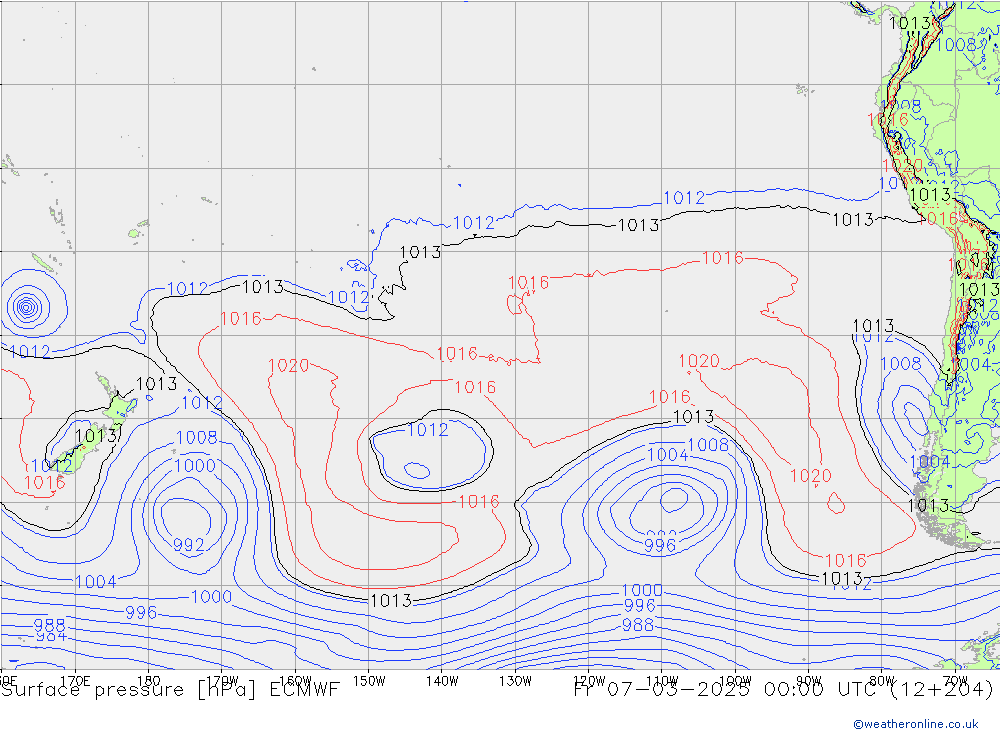
Task: Click the small closed red contour below '1020'
Action: [x=835, y=503]
